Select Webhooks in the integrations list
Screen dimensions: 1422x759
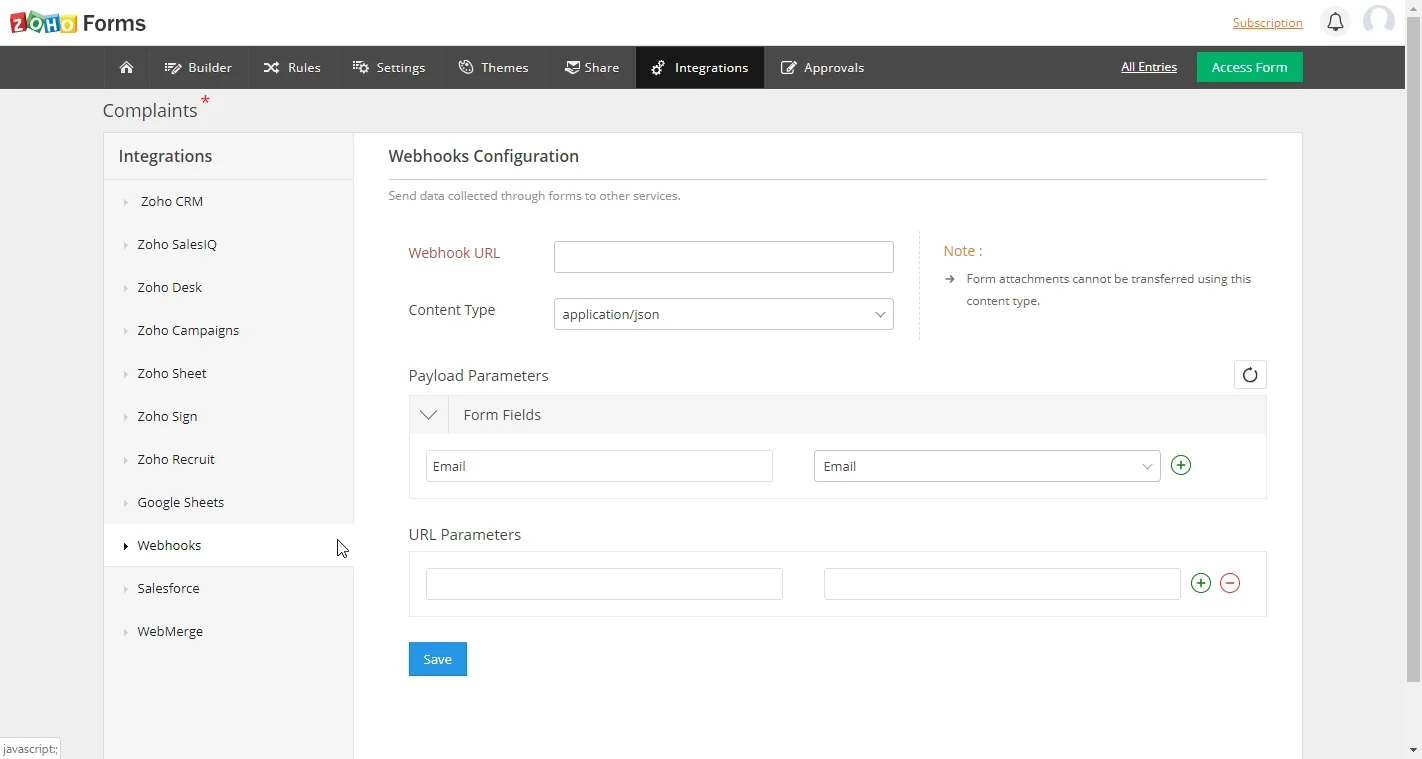(x=228, y=545)
